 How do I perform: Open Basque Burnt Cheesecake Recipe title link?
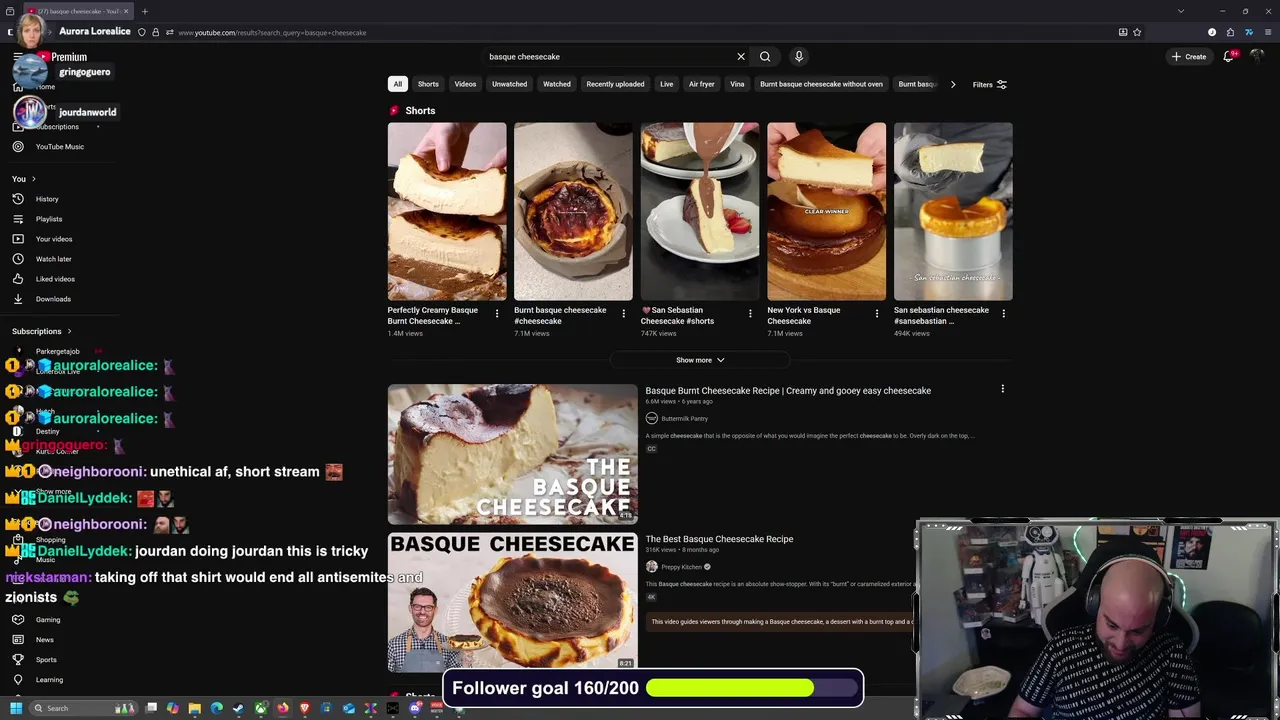[x=788, y=391]
